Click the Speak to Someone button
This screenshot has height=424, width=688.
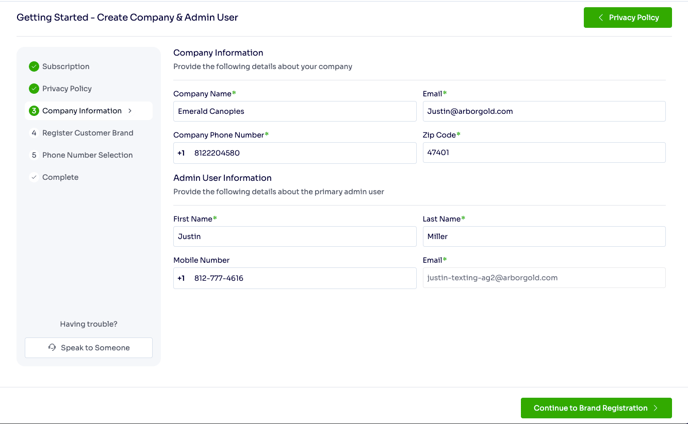(x=89, y=348)
